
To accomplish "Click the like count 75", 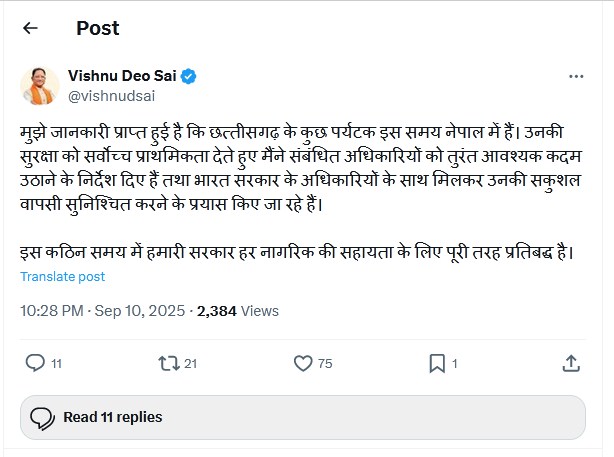I will (x=324, y=365).
